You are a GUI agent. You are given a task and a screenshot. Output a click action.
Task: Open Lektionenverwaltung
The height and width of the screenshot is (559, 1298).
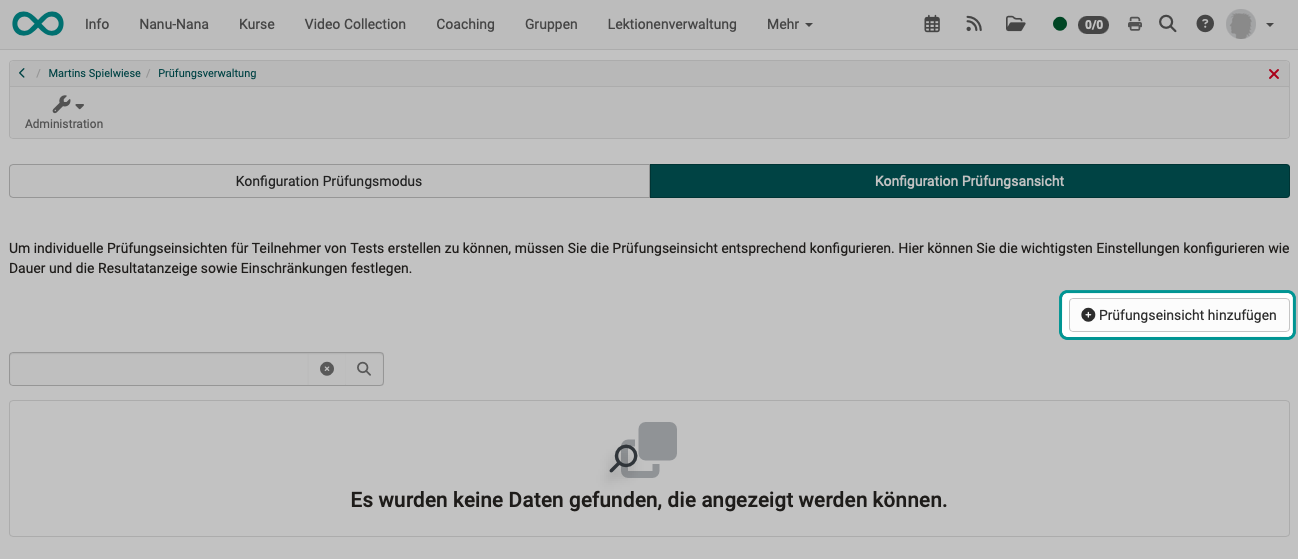point(672,24)
